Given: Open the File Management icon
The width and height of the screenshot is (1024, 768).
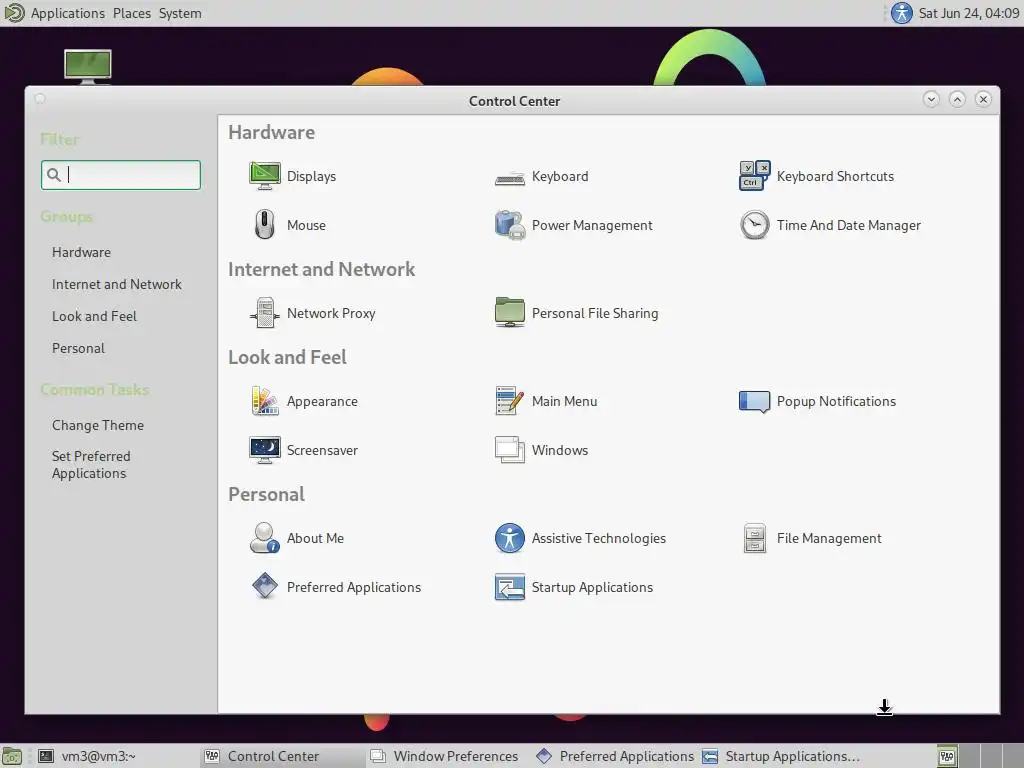Looking at the screenshot, I should pos(754,538).
